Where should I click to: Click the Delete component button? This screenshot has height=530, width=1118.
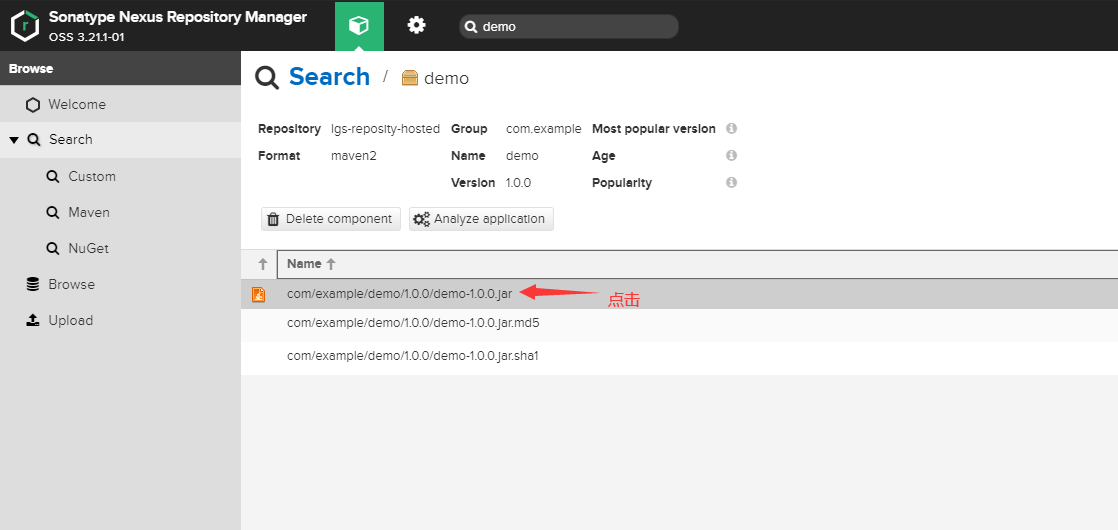tap(331, 219)
